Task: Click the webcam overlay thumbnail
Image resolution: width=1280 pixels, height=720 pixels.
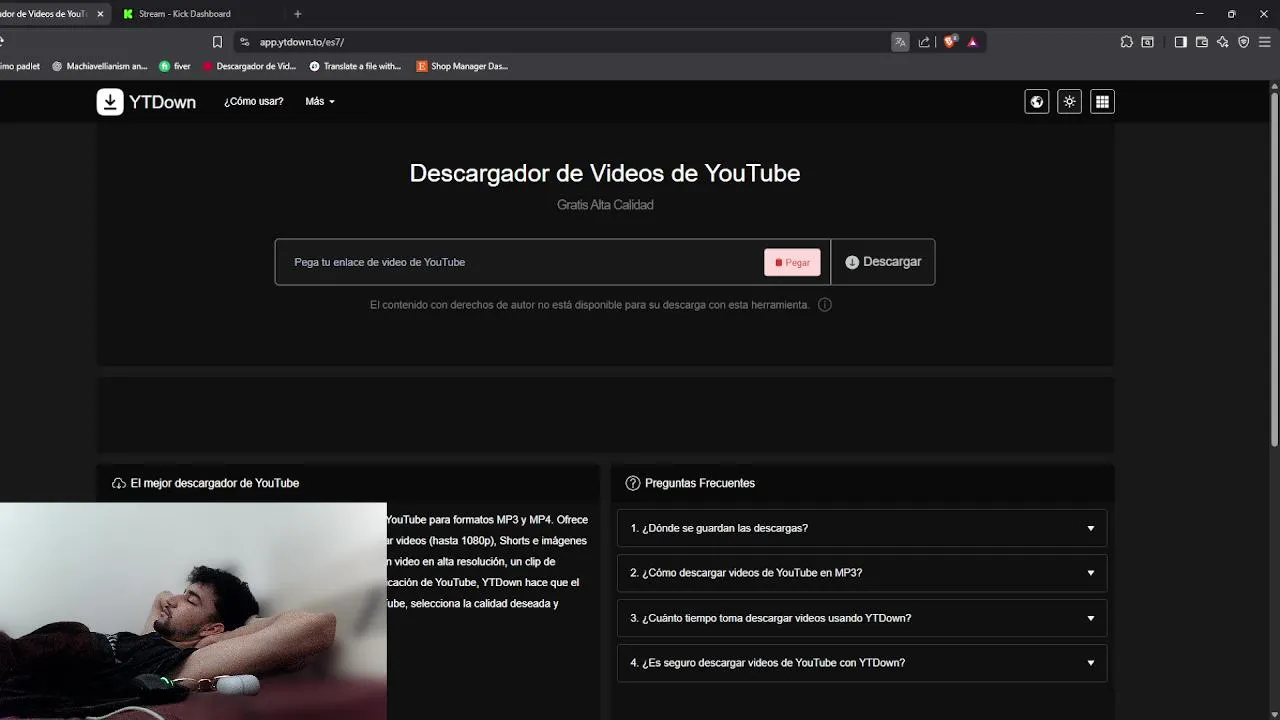Action: [x=193, y=611]
